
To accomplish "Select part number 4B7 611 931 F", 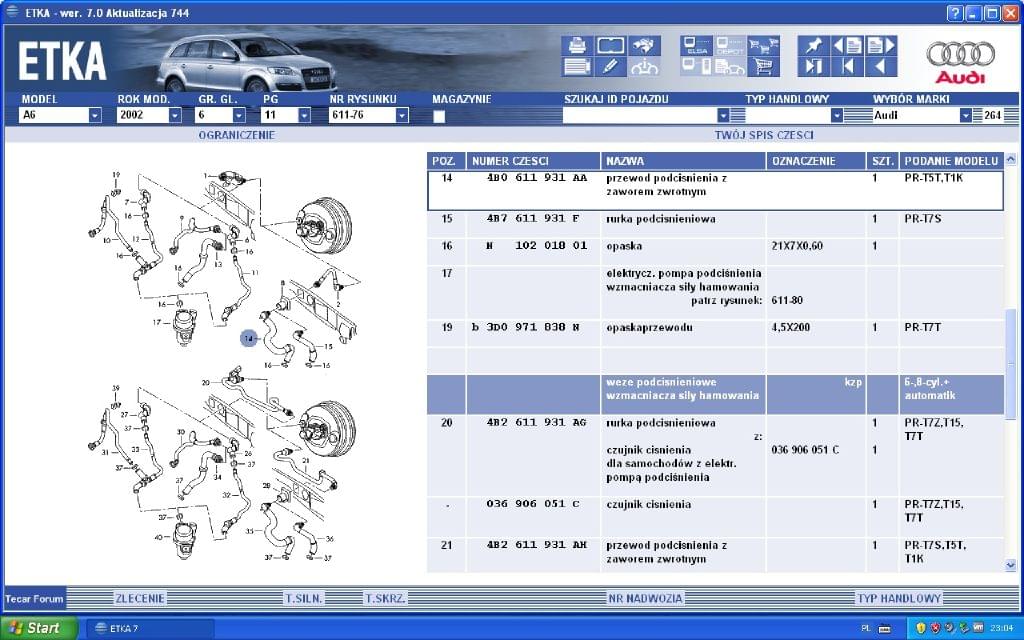I will point(533,219).
